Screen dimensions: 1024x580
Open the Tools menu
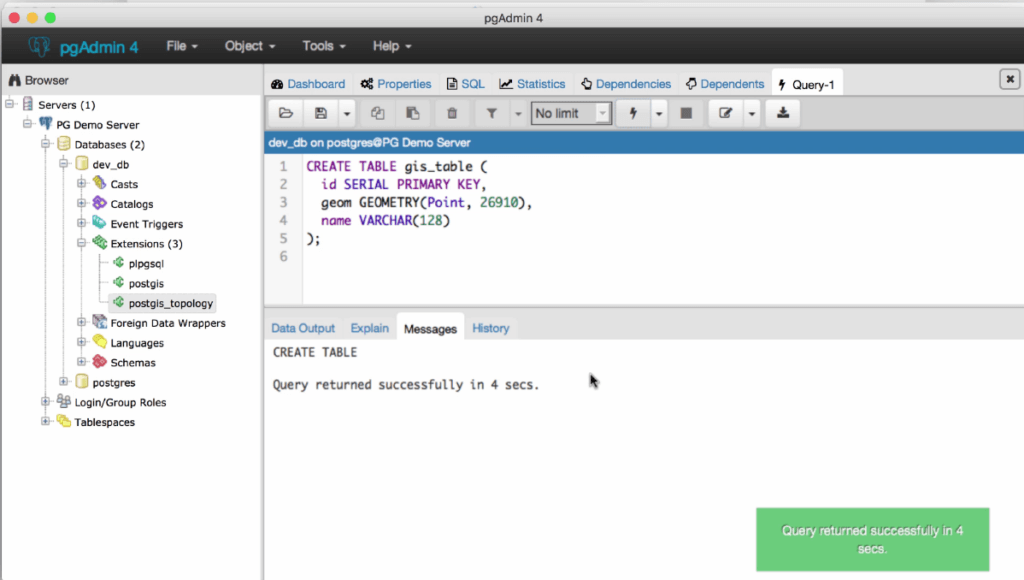point(322,46)
